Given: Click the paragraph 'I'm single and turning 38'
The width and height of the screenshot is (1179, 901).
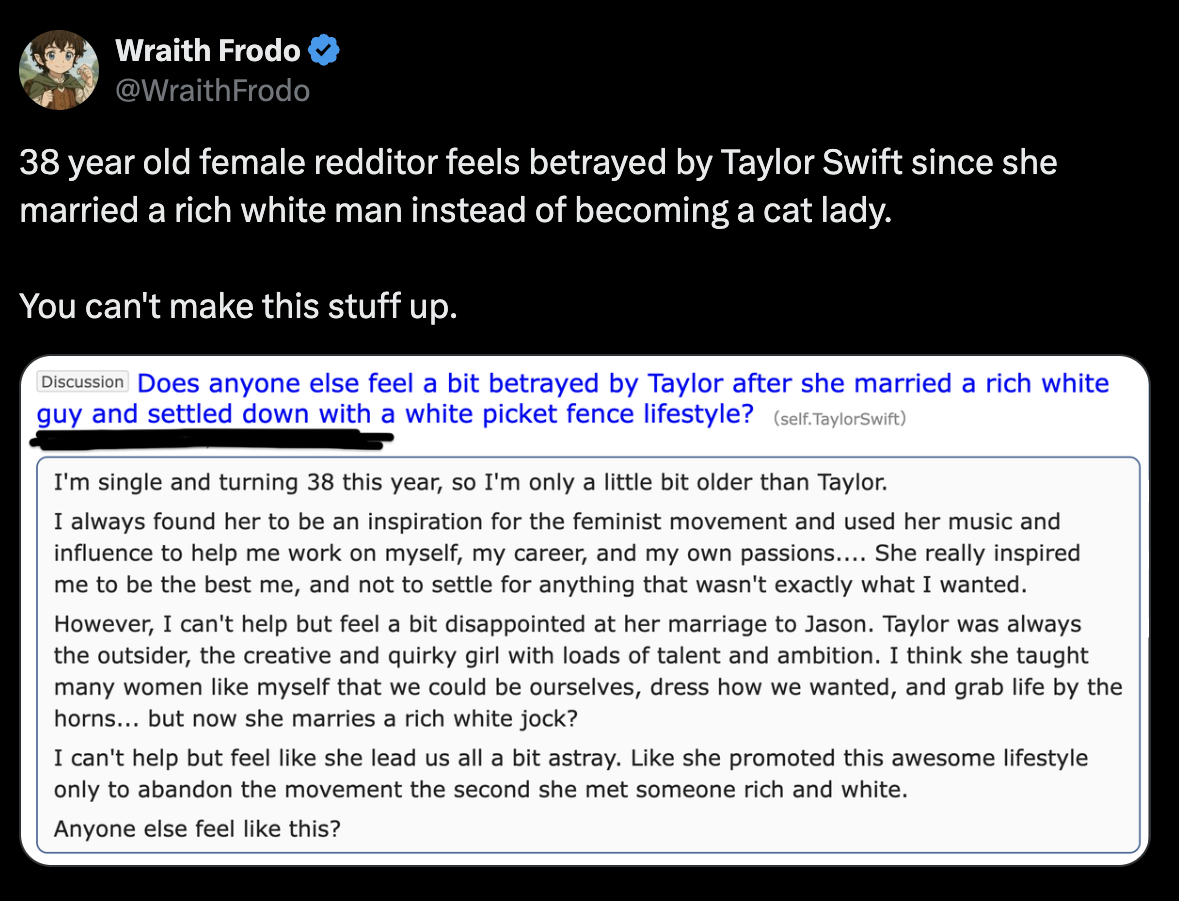Looking at the screenshot, I should (470, 482).
